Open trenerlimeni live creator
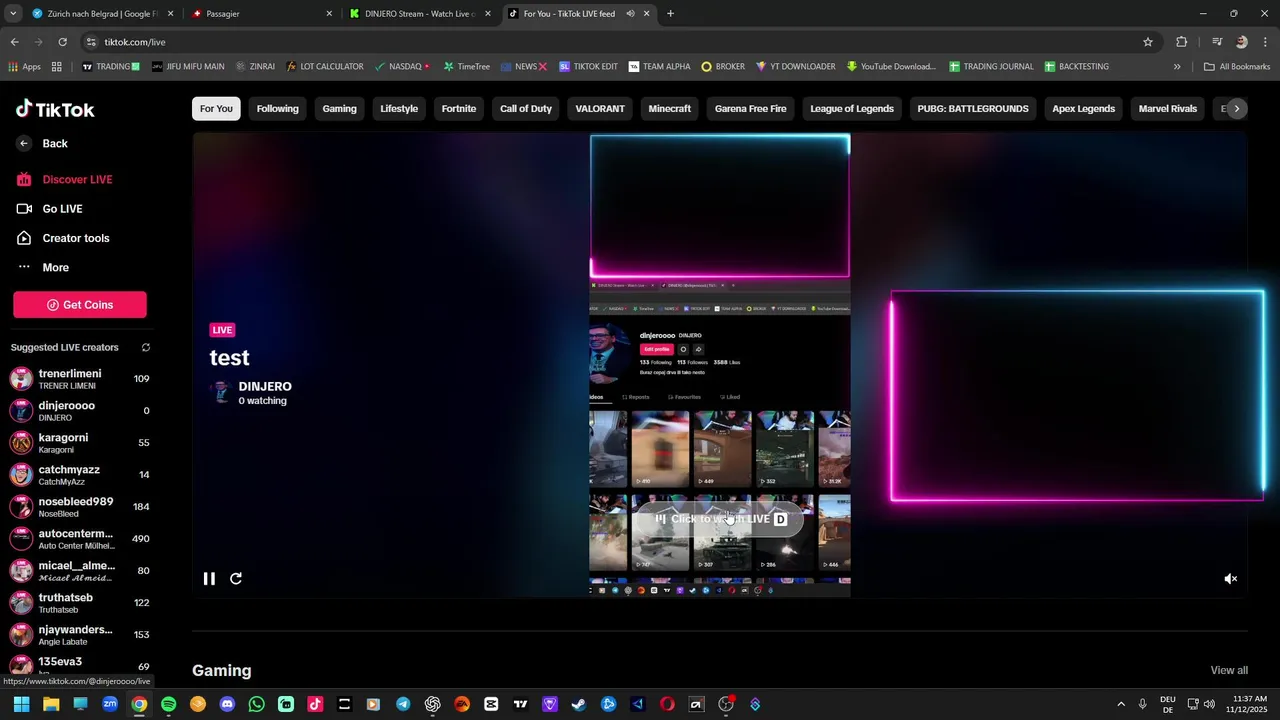This screenshot has width=1280, height=720. (80, 379)
